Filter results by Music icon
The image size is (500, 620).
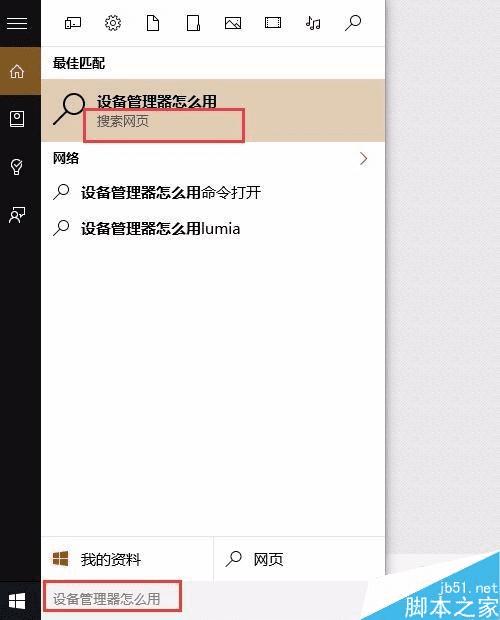coord(313,23)
